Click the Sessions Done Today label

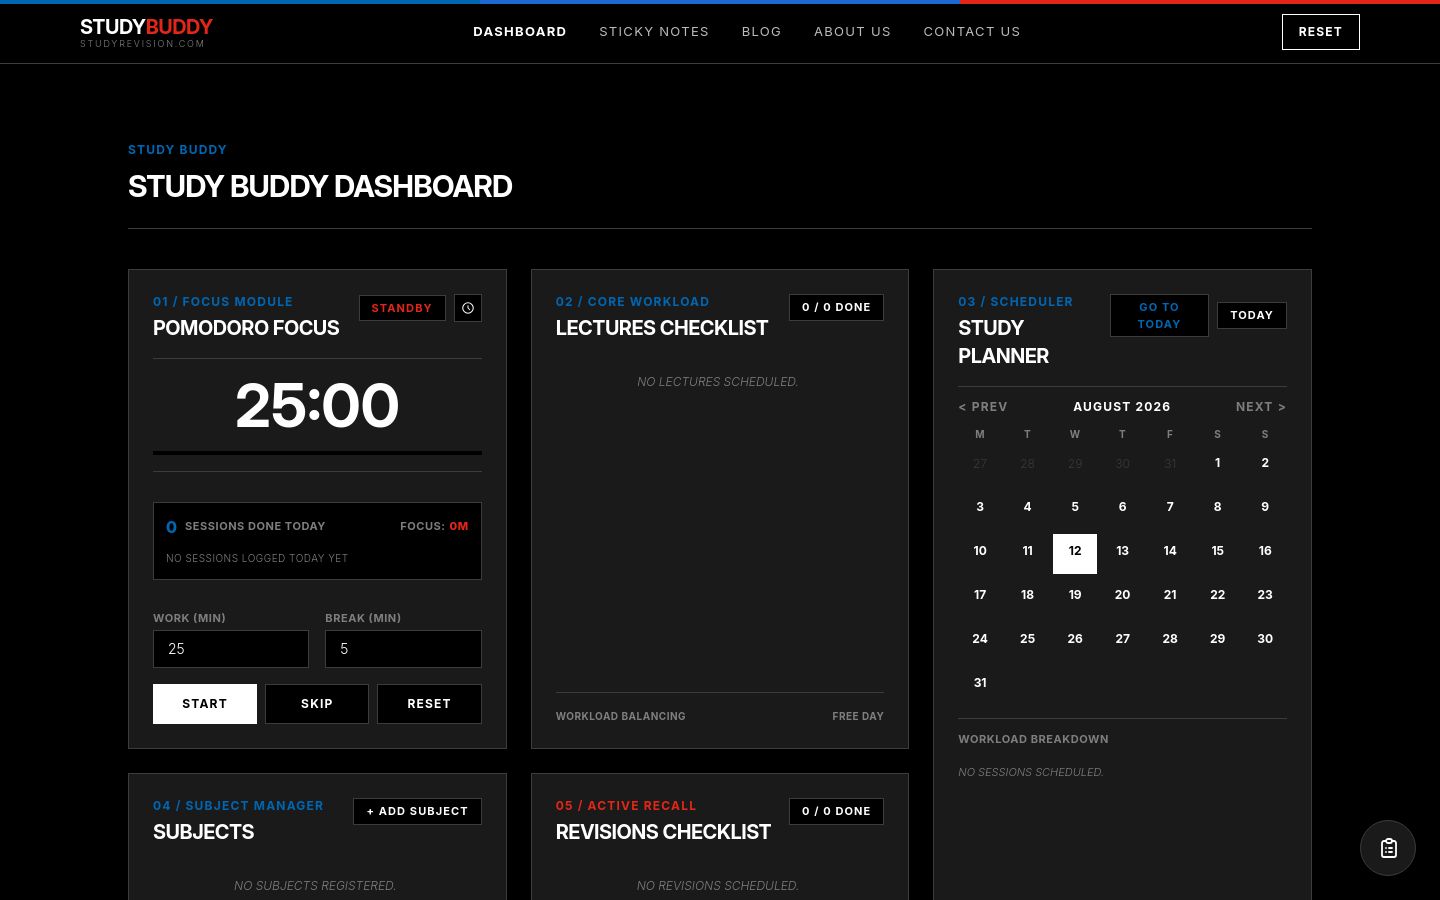pyautogui.click(x=255, y=526)
